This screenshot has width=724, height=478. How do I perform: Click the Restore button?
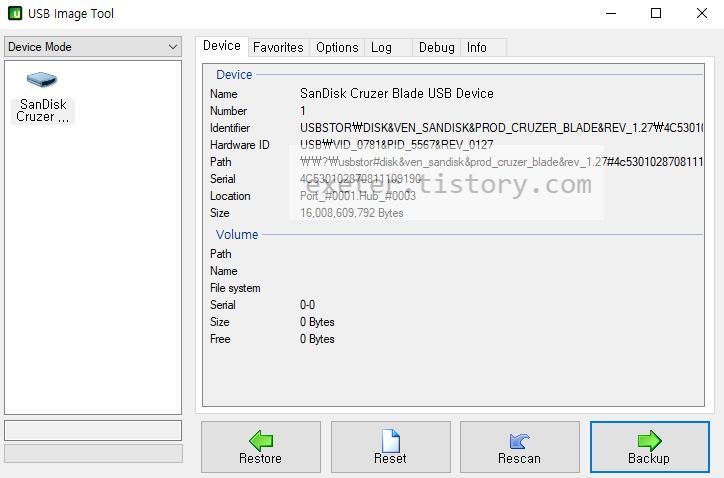(261, 447)
